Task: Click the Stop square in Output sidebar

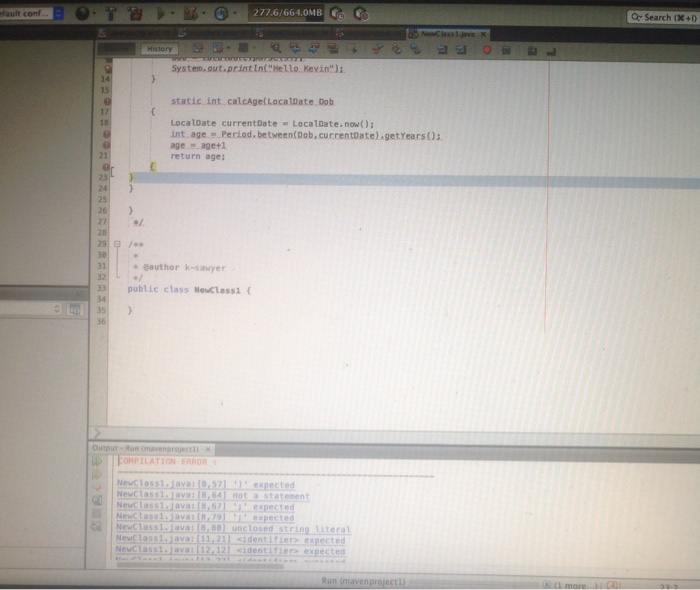Action: click(x=96, y=513)
